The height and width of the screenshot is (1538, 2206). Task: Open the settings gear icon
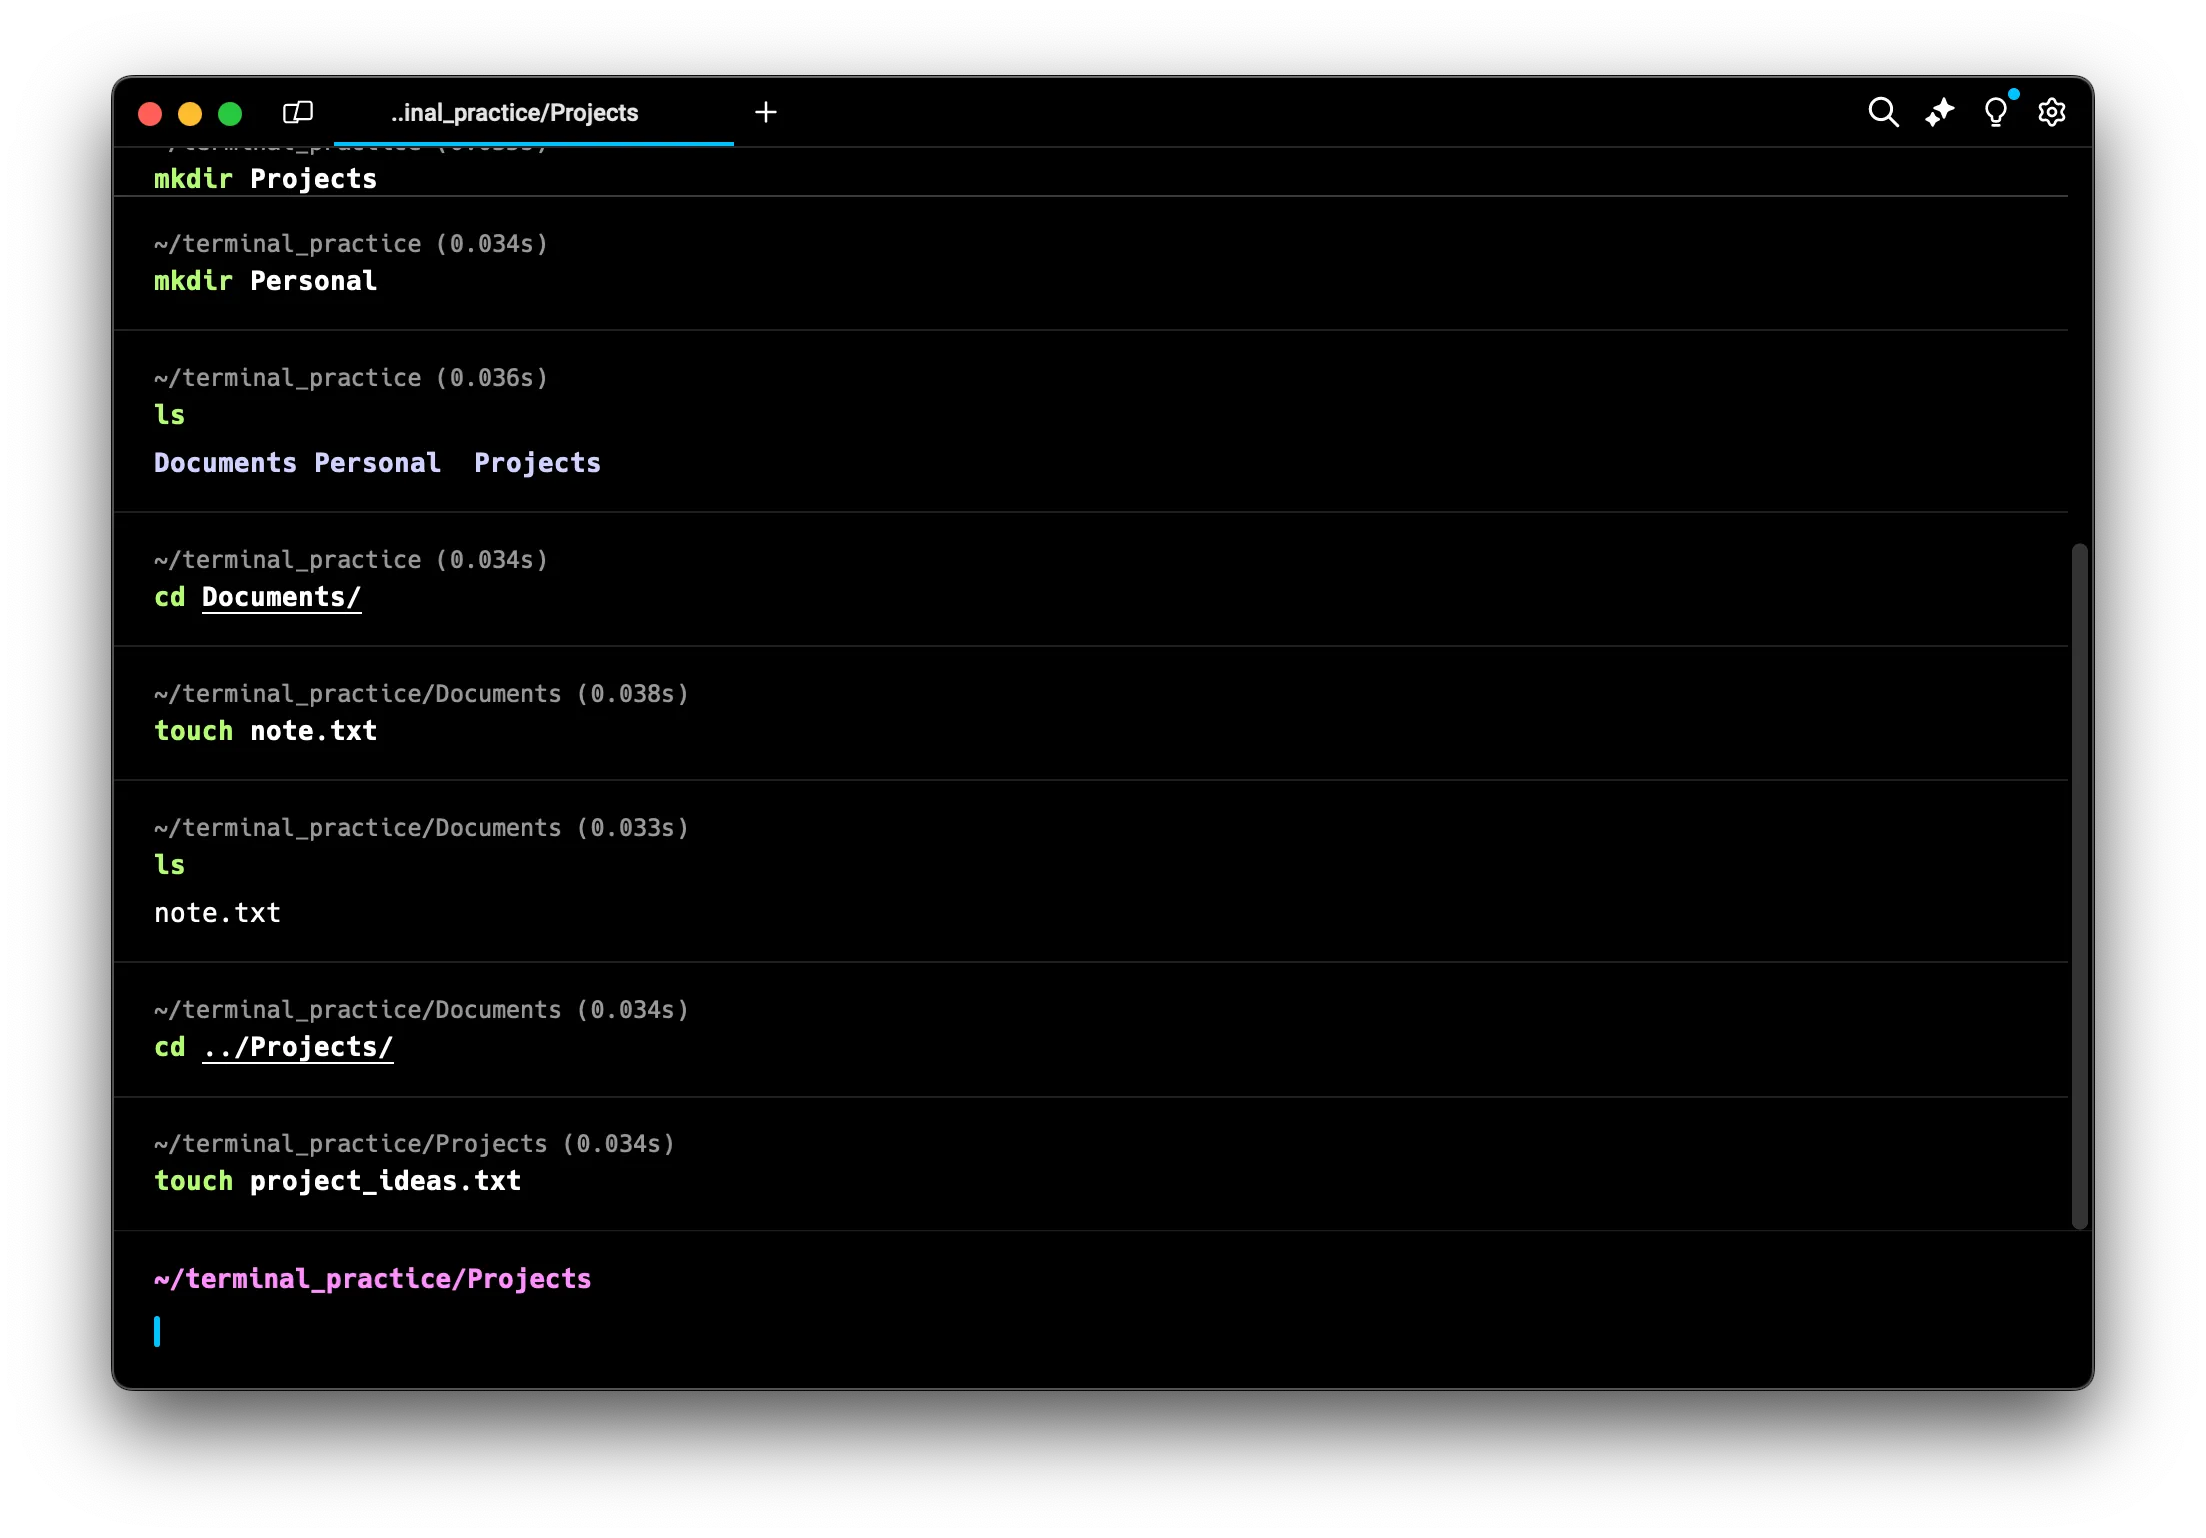(2051, 112)
